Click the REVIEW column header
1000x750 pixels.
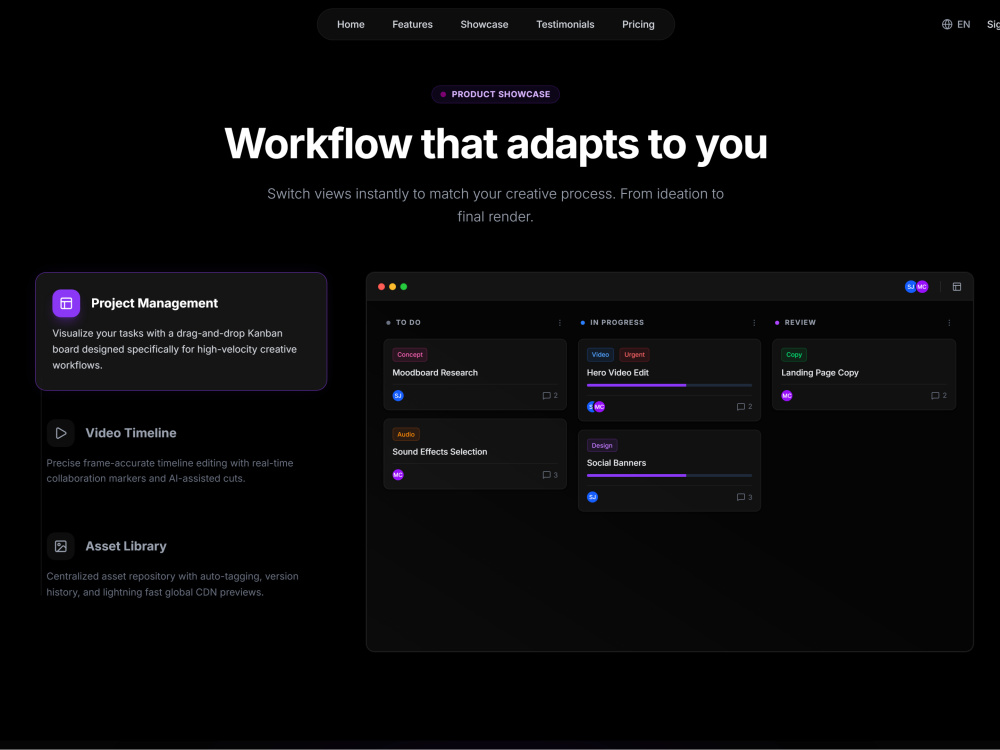pyautogui.click(x=800, y=323)
